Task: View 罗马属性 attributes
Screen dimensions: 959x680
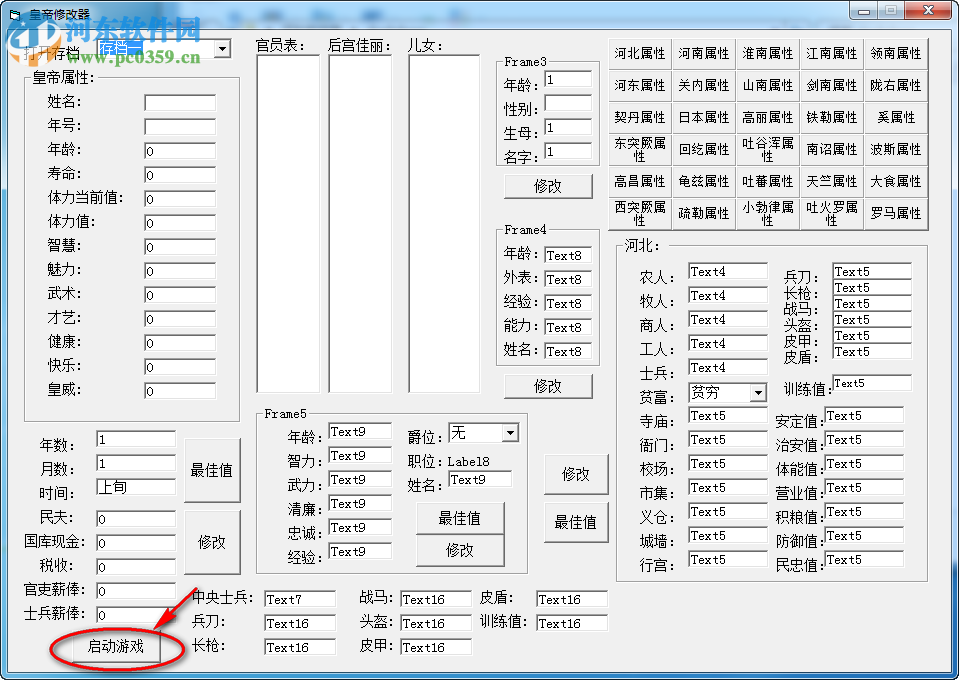Action: pyautogui.click(x=895, y=212)
